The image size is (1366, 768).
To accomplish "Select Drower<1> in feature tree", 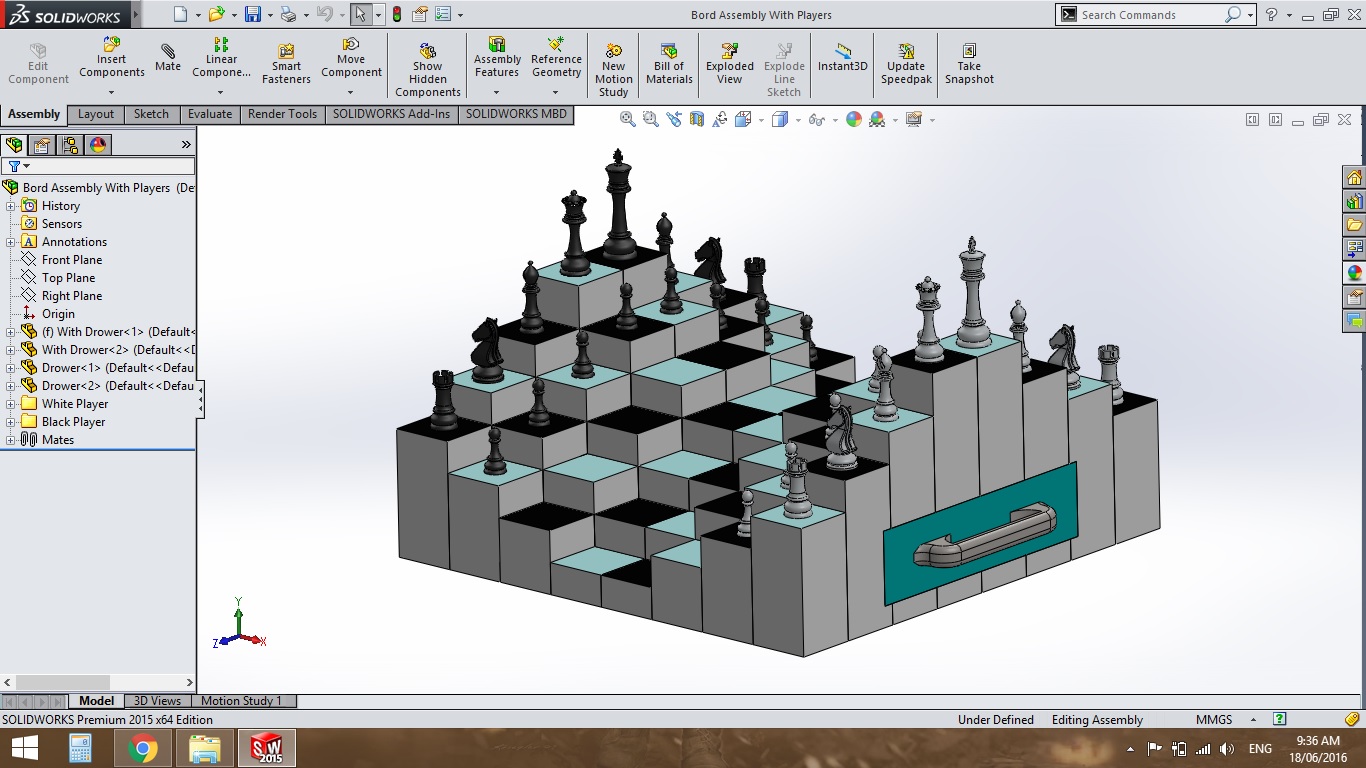I will [x=118, y=368].
